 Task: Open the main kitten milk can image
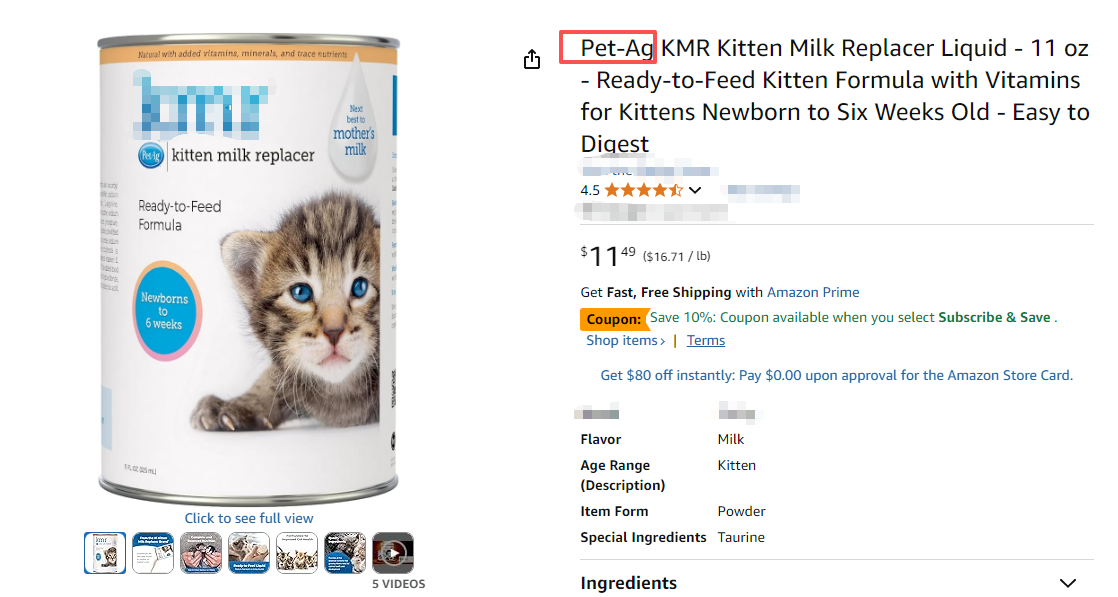[249, 270]
